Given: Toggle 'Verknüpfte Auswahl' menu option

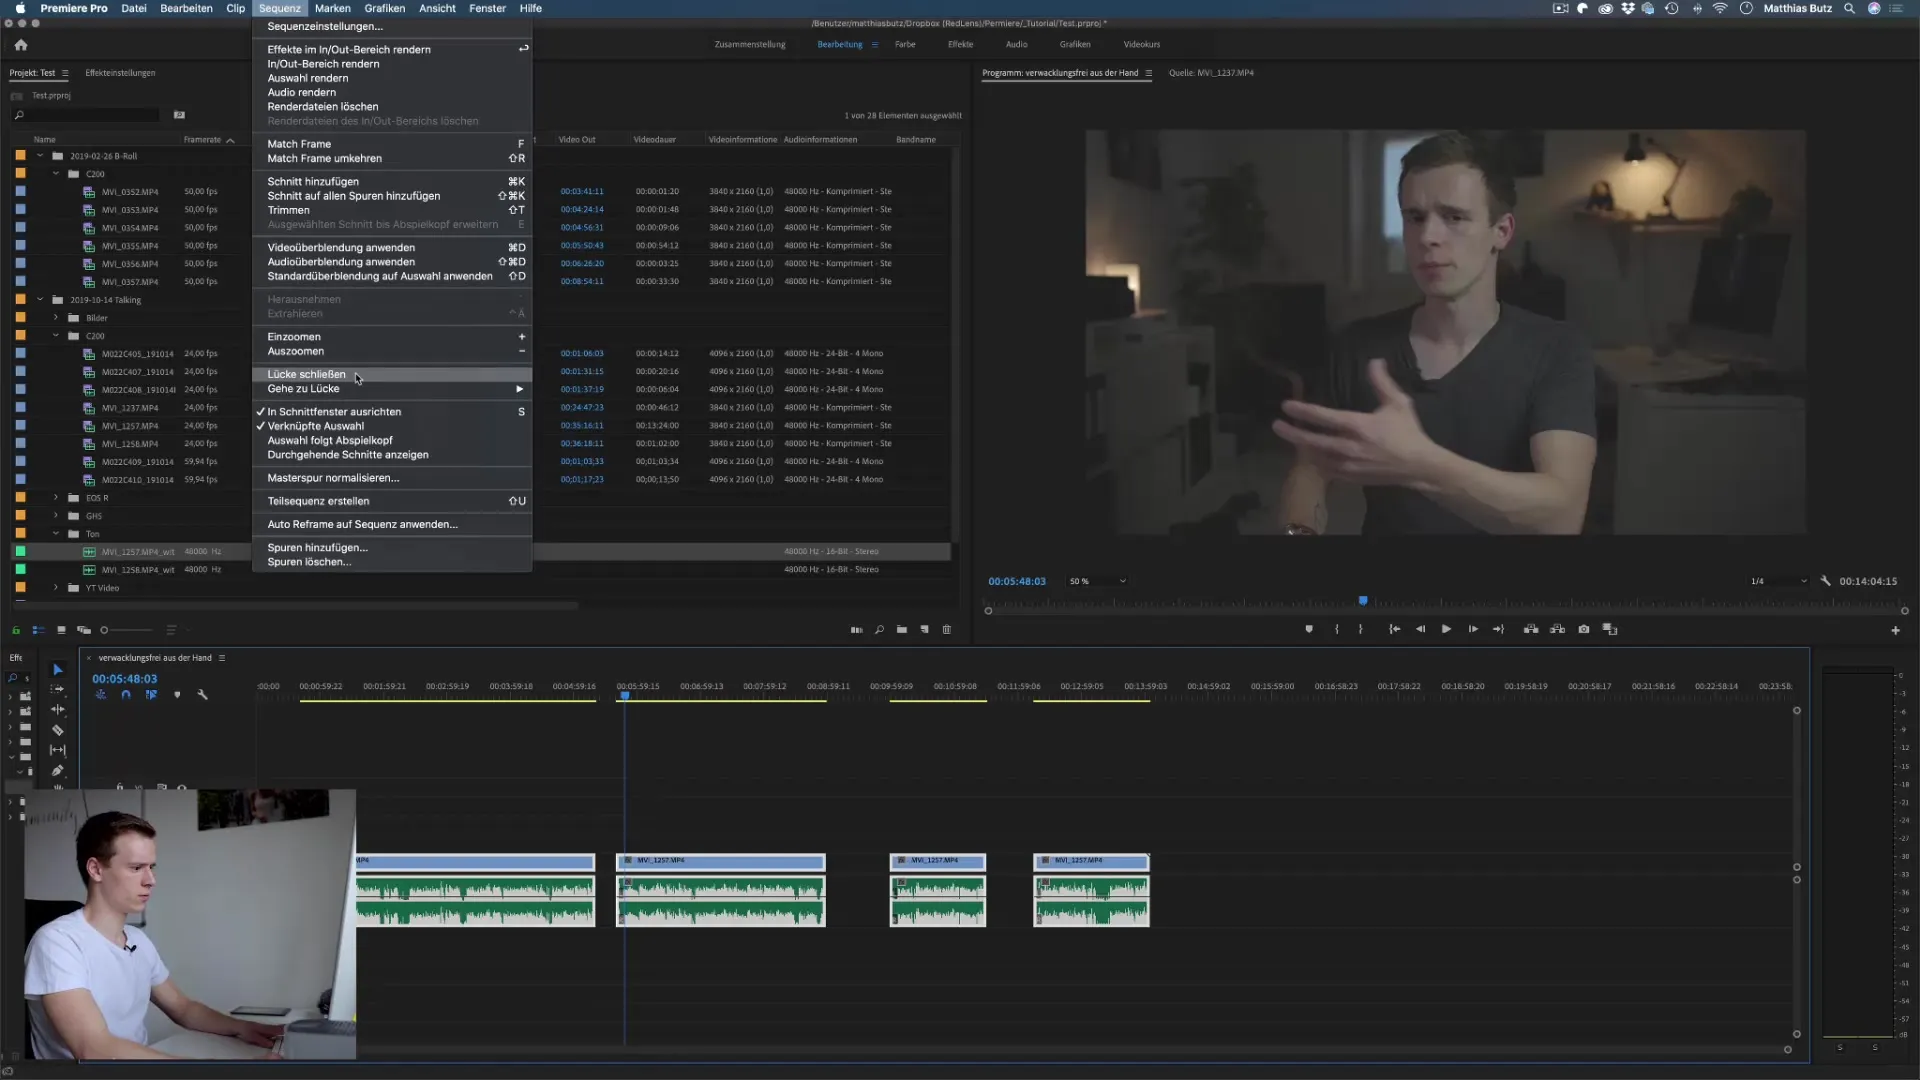Looking at the screenshot, I should (x=391, y=426).
